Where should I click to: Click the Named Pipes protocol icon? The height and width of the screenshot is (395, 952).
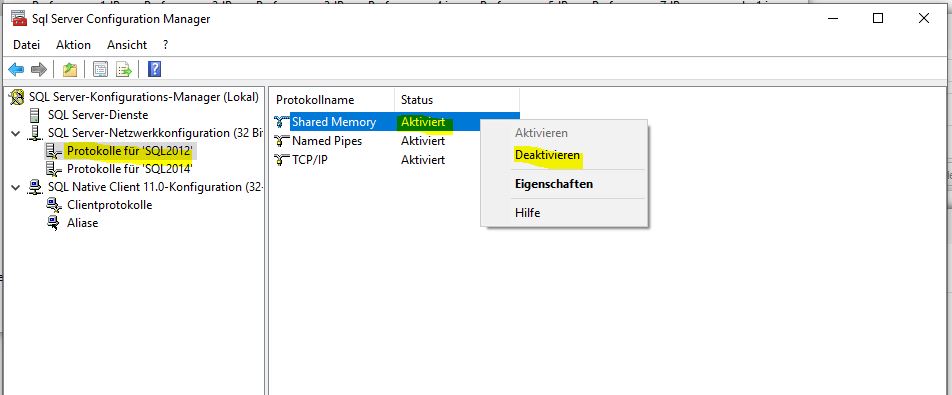[x=282, y=141]
